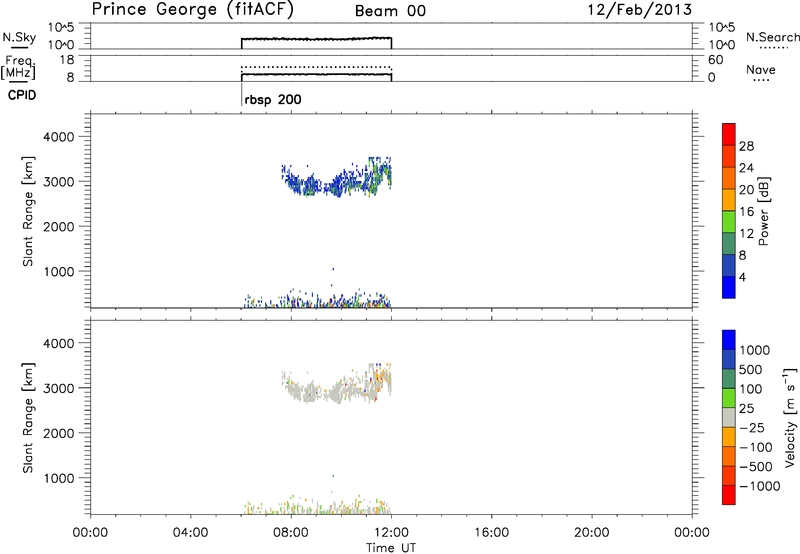Click the gray segment of Velocity colorbar
The width and height of the screenshot is (800, 554).
coord(729,417)
